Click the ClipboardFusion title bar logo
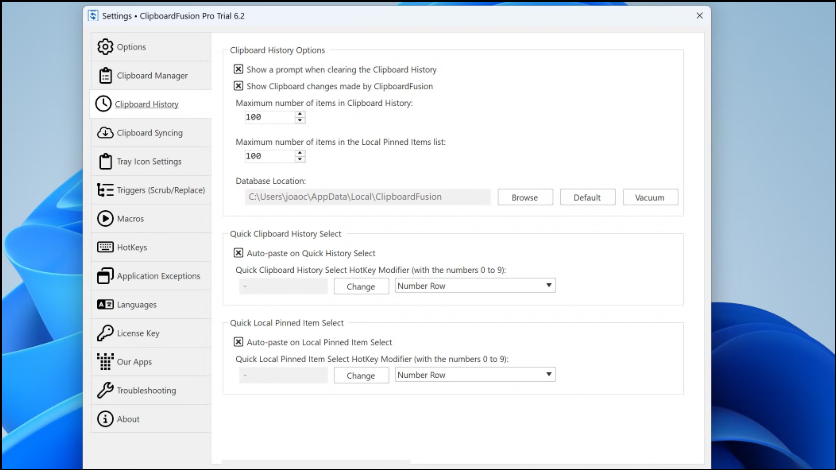This screenshot has height=470, width=836. (93, 15)
